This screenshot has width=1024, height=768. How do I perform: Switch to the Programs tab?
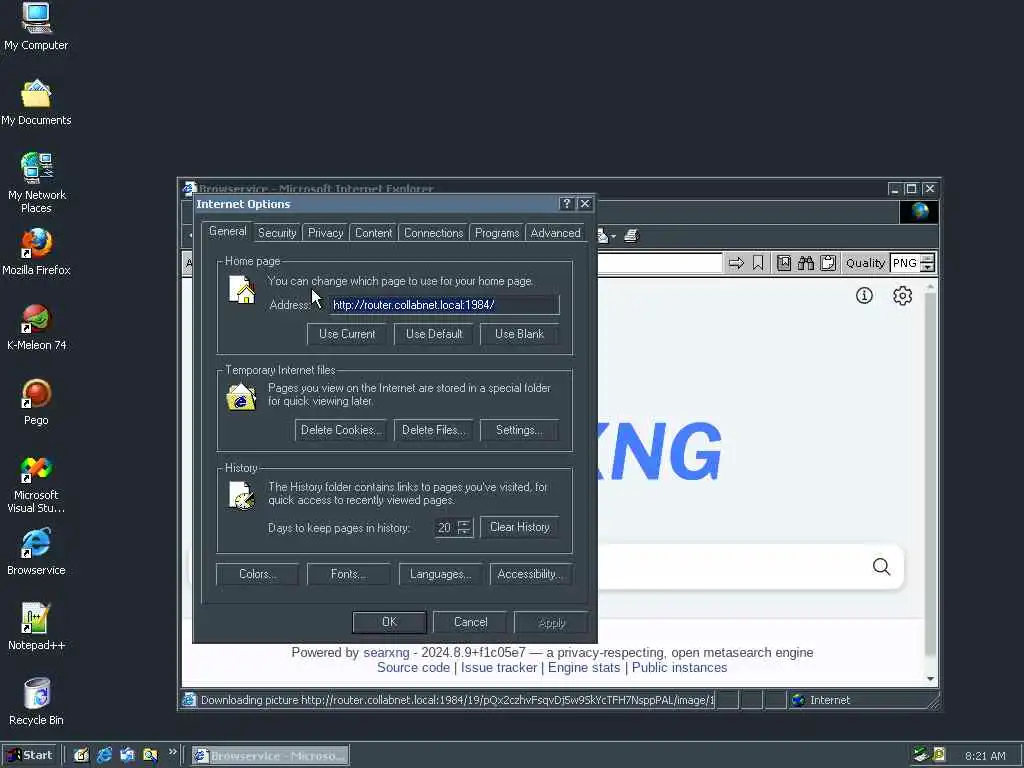[497, 233]
